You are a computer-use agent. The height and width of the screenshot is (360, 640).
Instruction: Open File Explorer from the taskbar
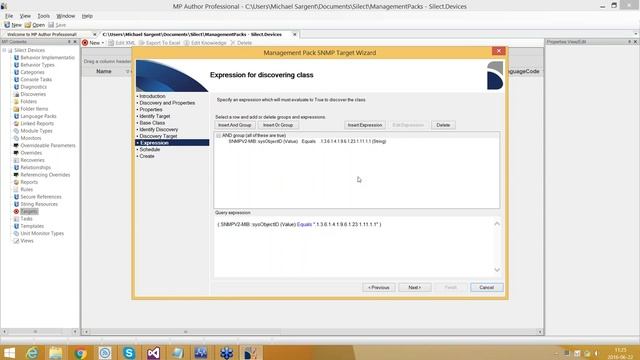[56, 353]
